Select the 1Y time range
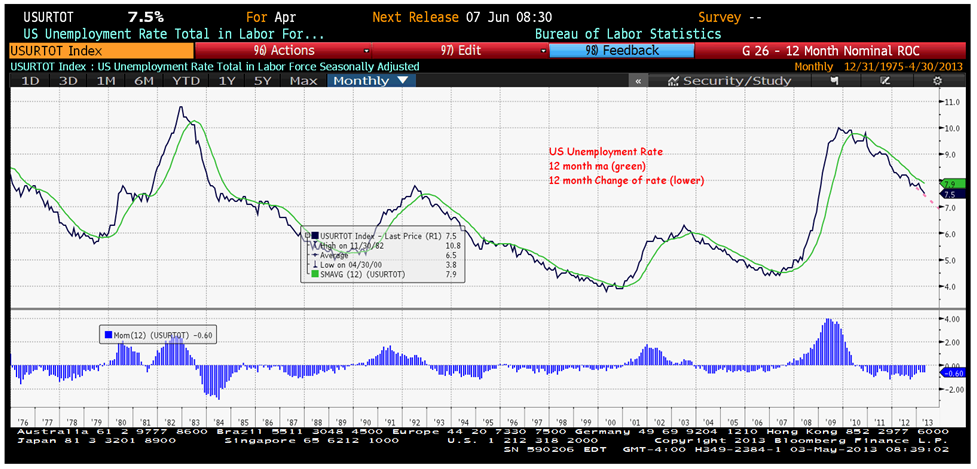The image size is (977, 469). pyautogui.click(x=228, y=80)
